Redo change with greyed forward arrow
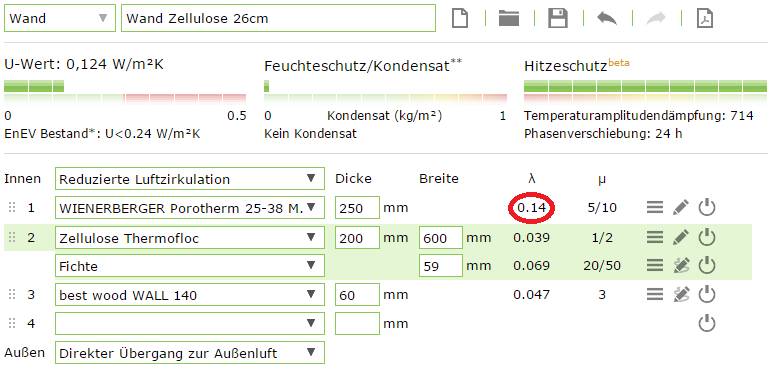The height and width of the screenshot is (392, 782). [x=656, y=18]
